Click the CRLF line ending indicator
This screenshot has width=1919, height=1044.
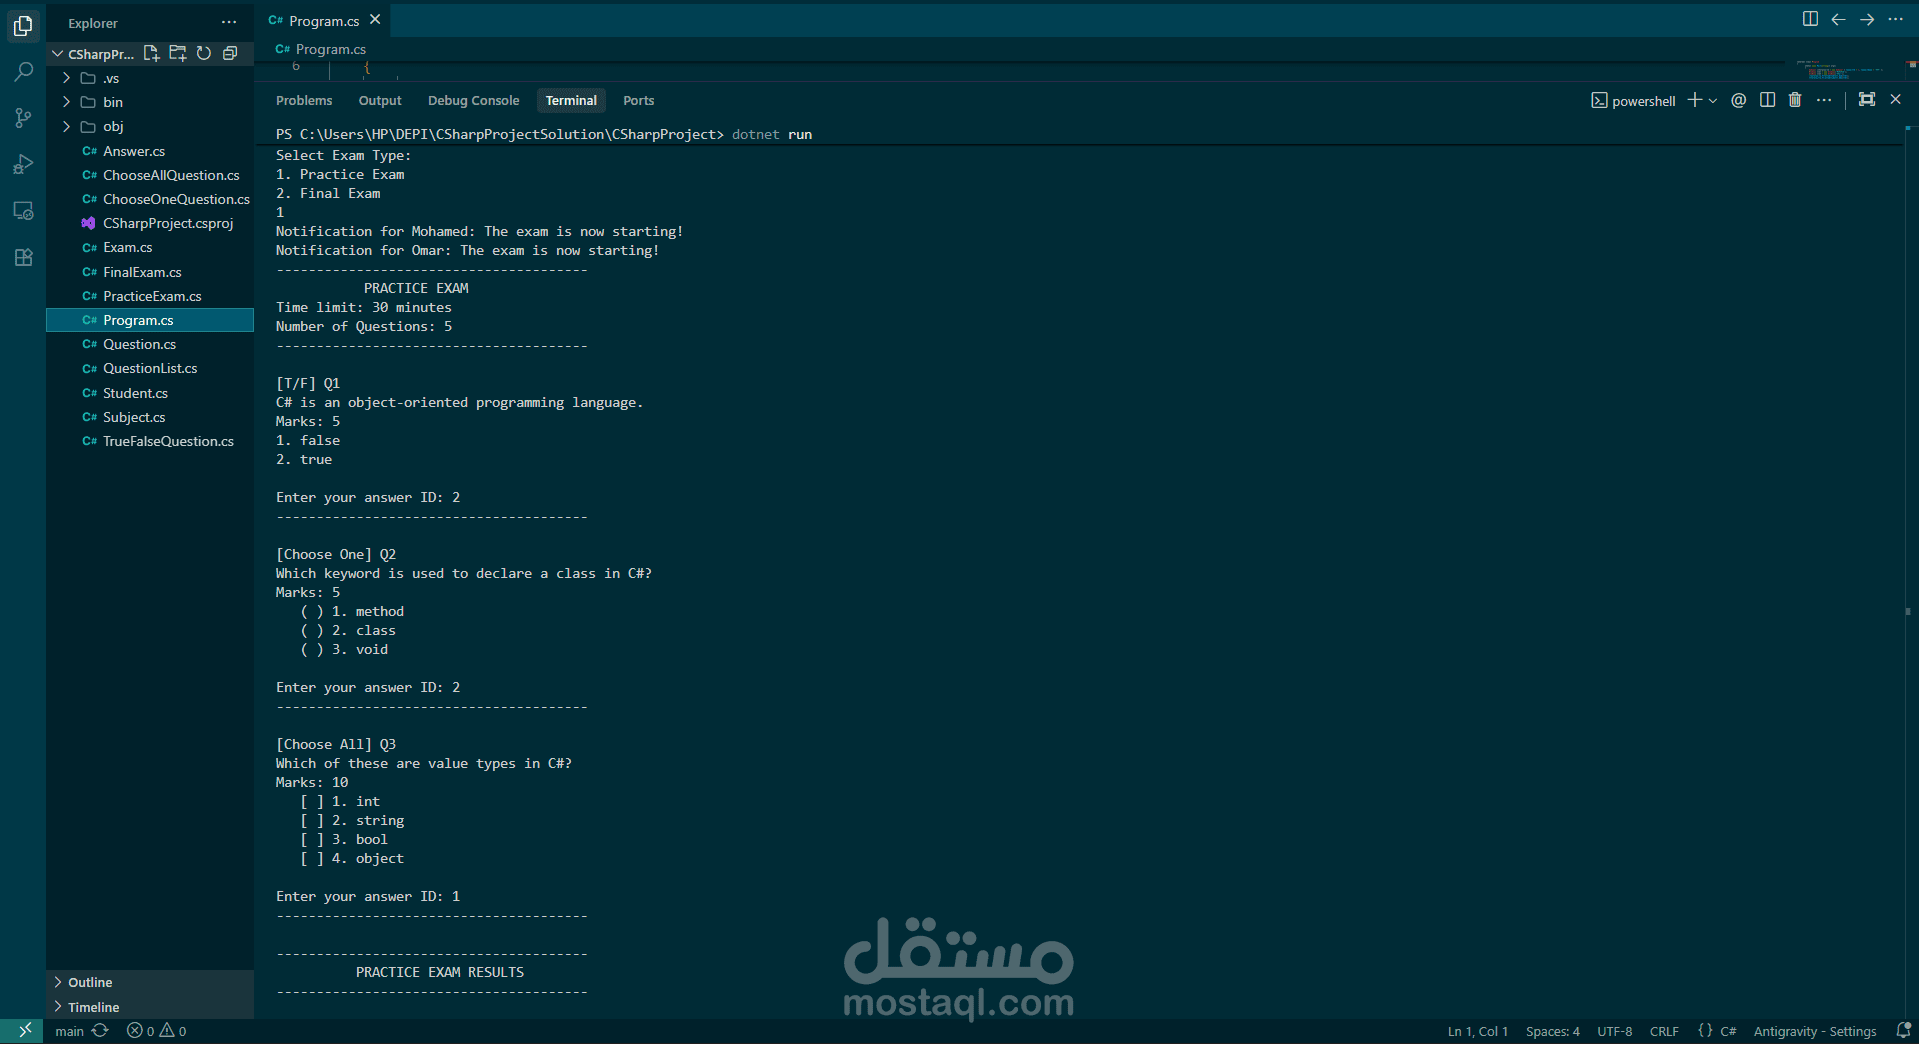[x=1664, y=1030]
